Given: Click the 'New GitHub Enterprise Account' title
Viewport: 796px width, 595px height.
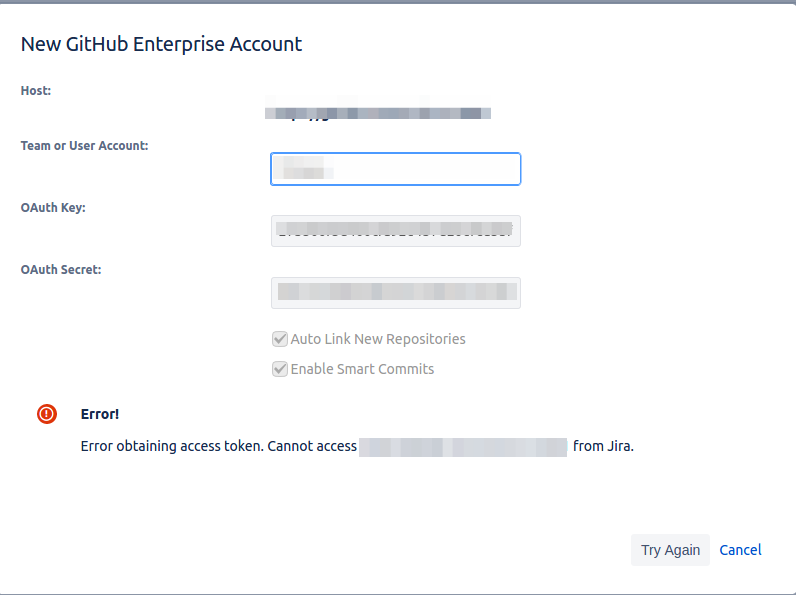Looking at the screenshot, I should (x=161, y=44).
